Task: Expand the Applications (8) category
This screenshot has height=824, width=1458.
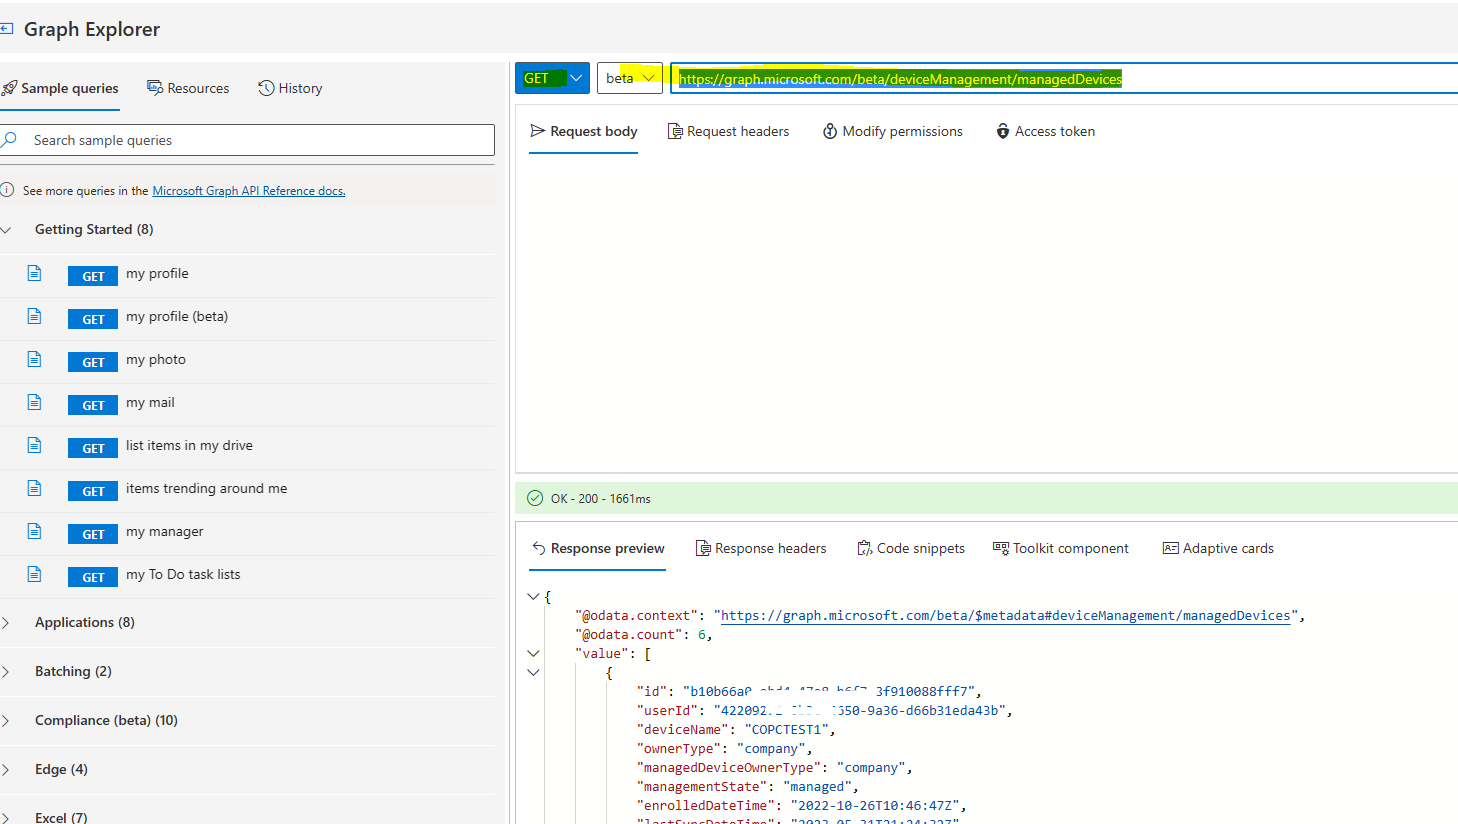Action: (x=6, y=623)
